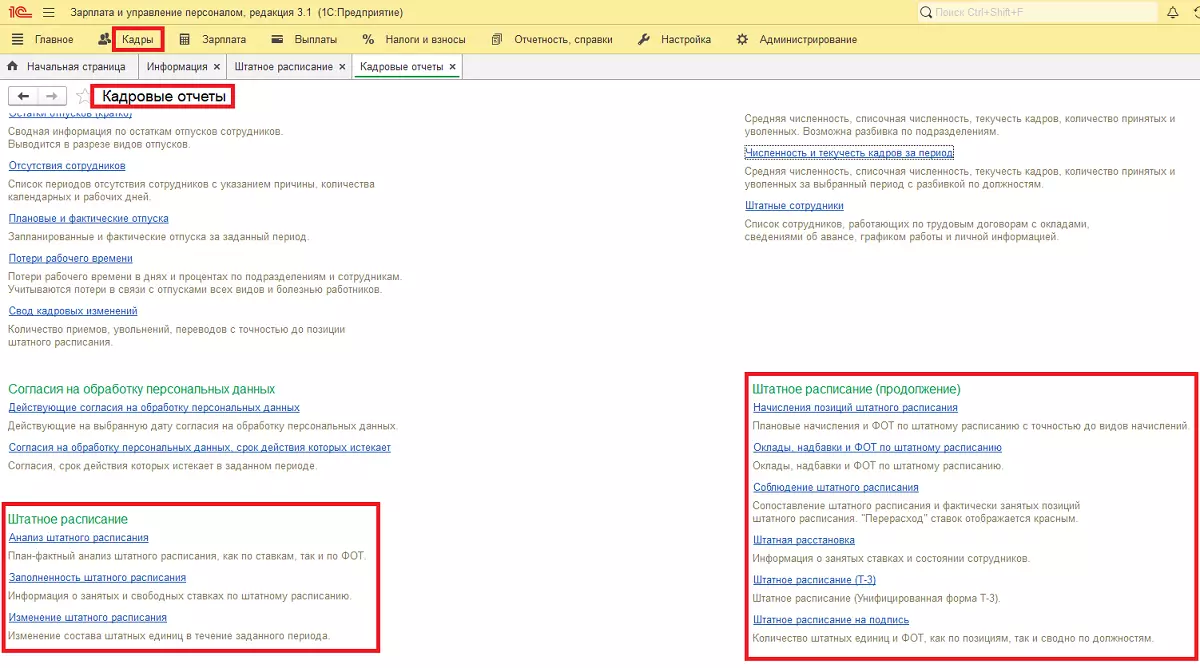This screenshot has width=1200, height=668.
Task: Open Анализ штатного расписания report
Action: 78,538
